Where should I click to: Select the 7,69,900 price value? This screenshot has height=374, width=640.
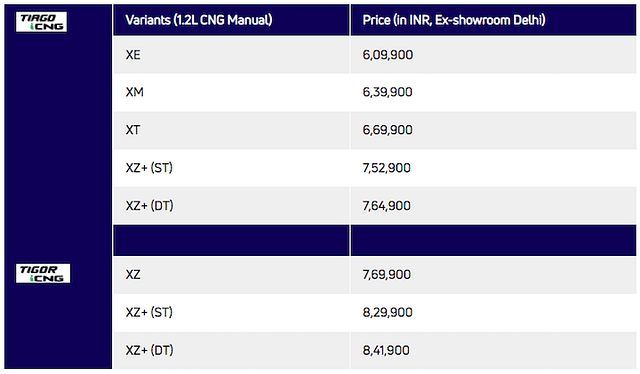coord(386,275)
